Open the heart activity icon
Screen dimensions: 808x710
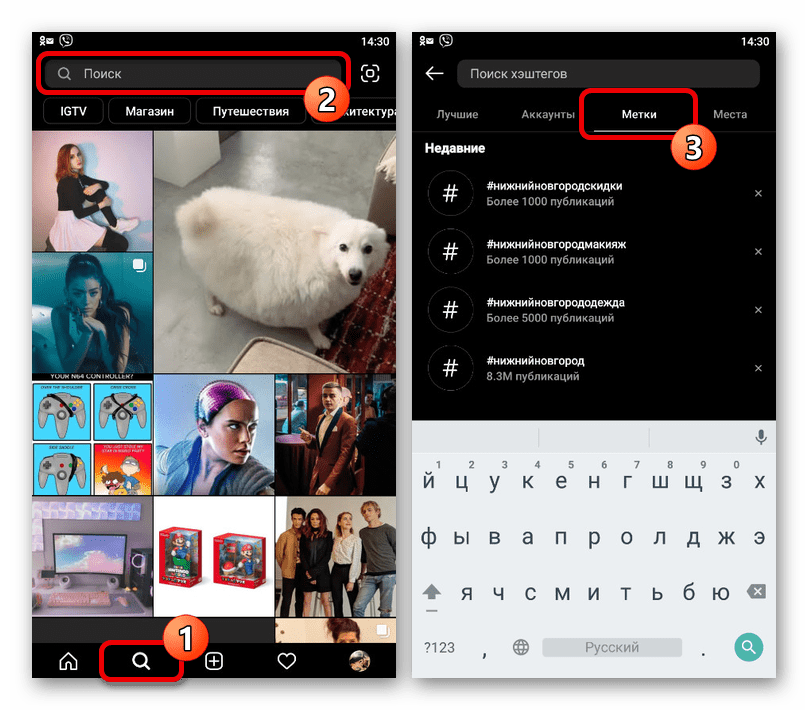tap(287, 661)
